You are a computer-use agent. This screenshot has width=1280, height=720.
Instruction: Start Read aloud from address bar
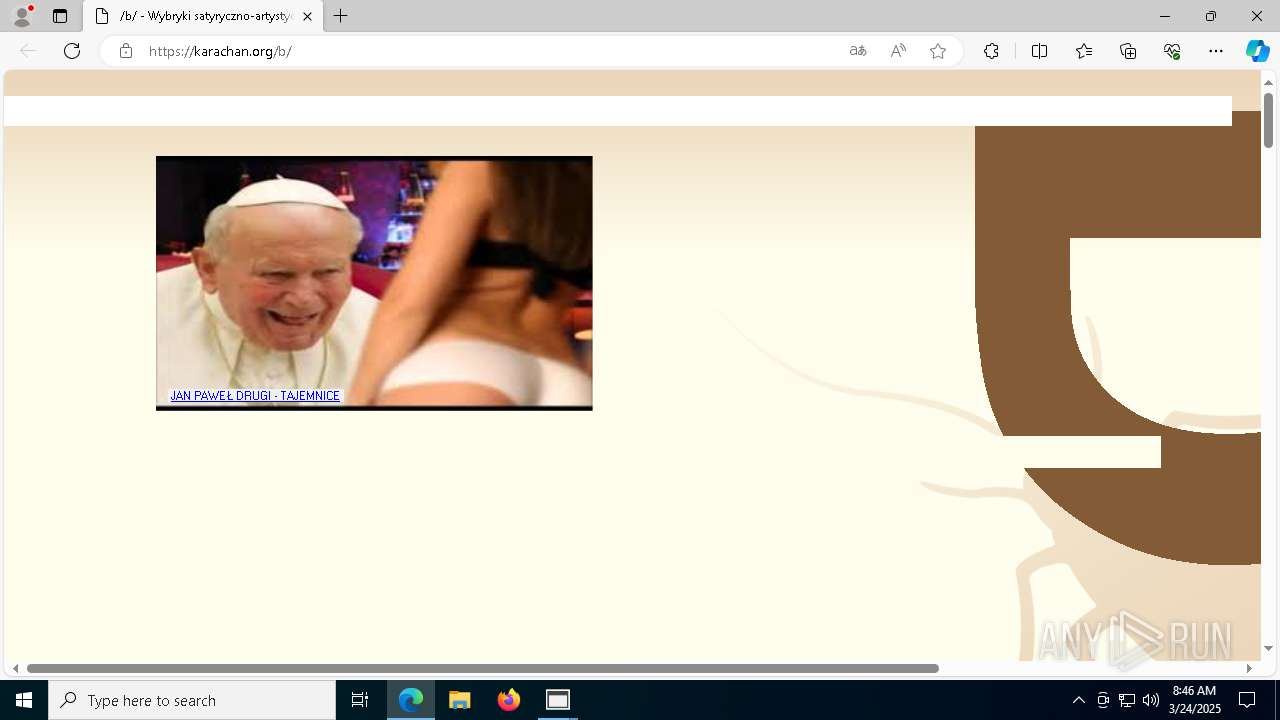[x=898, y=51]
